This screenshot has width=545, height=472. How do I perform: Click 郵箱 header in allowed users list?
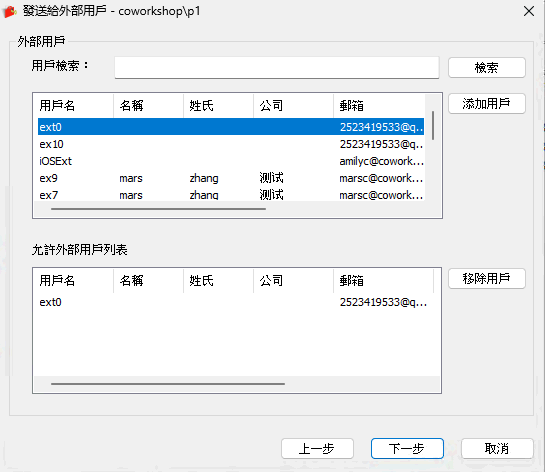383,280
